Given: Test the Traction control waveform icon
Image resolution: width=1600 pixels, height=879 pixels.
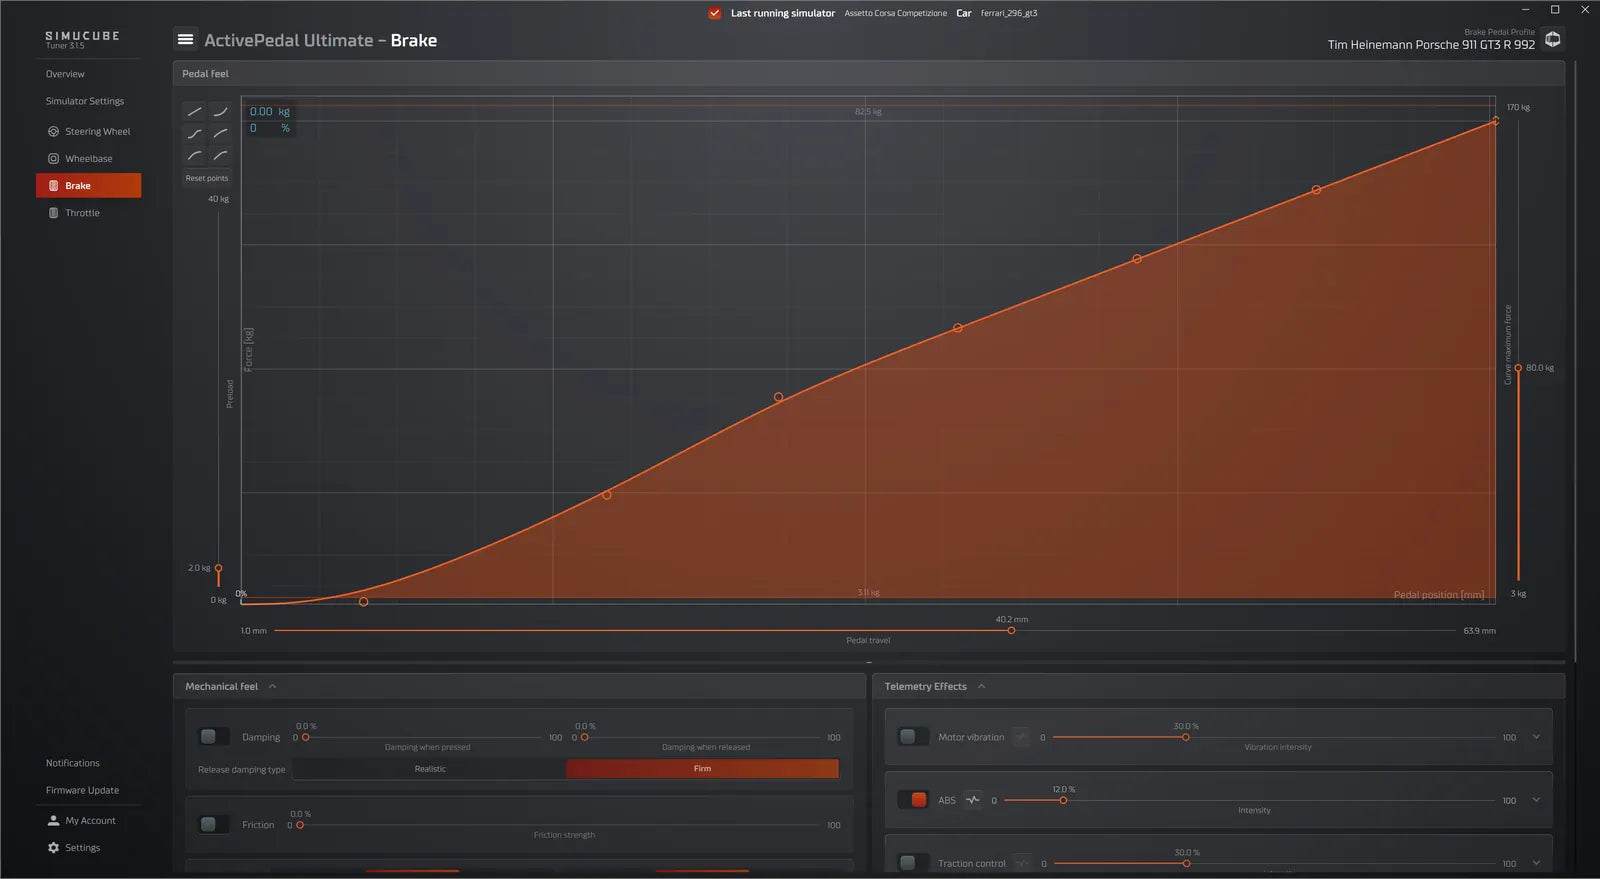Looking at the screenshot, I should (1022, 863).
